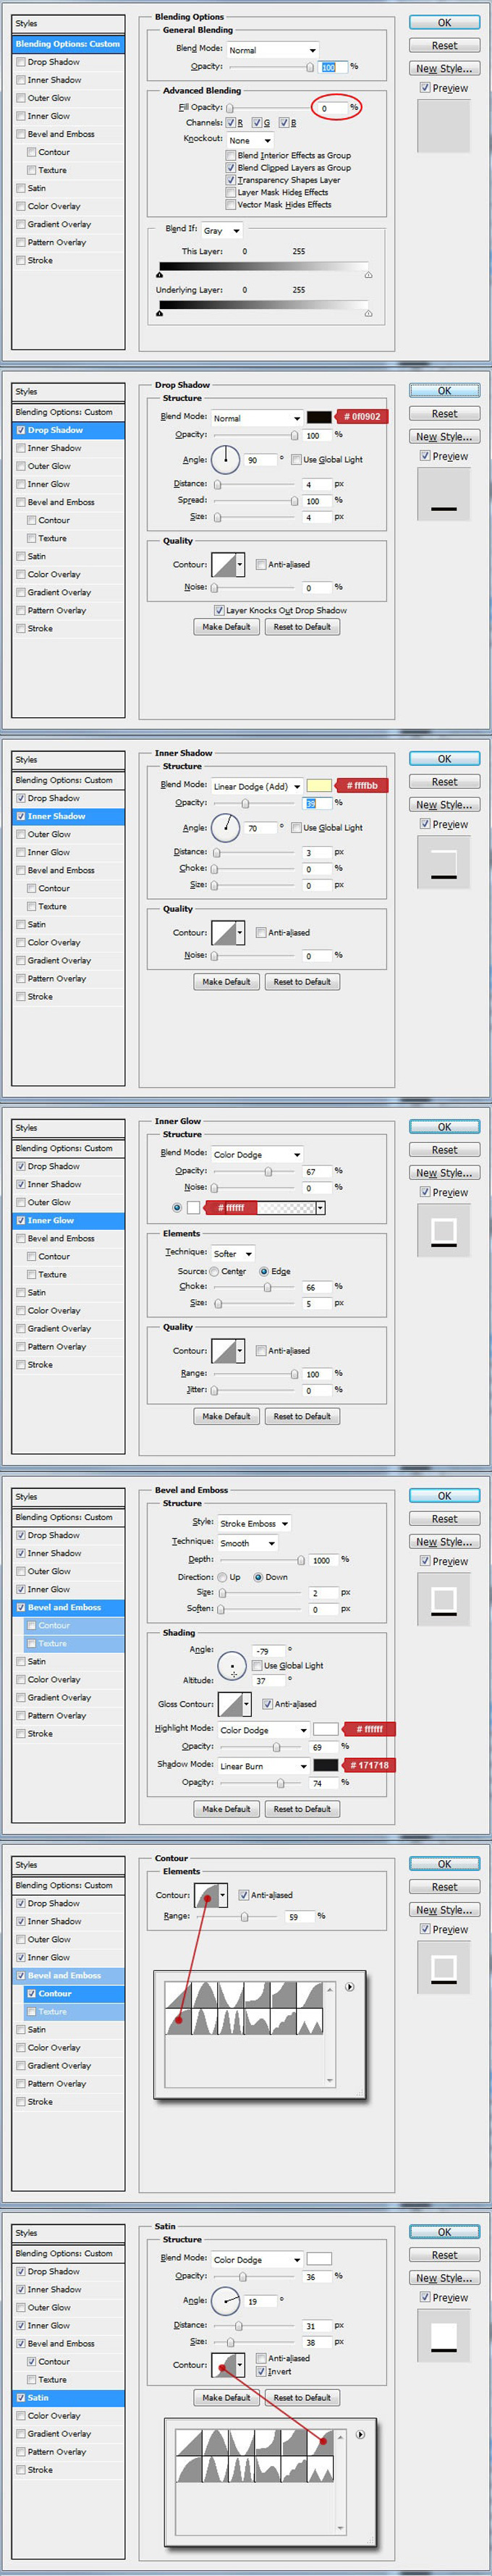This screenshot has width=492, height=2576.
Task: Select the highlighted Inner Glow styles entry
Action: pyautogui.click(x=69, y=1220)
